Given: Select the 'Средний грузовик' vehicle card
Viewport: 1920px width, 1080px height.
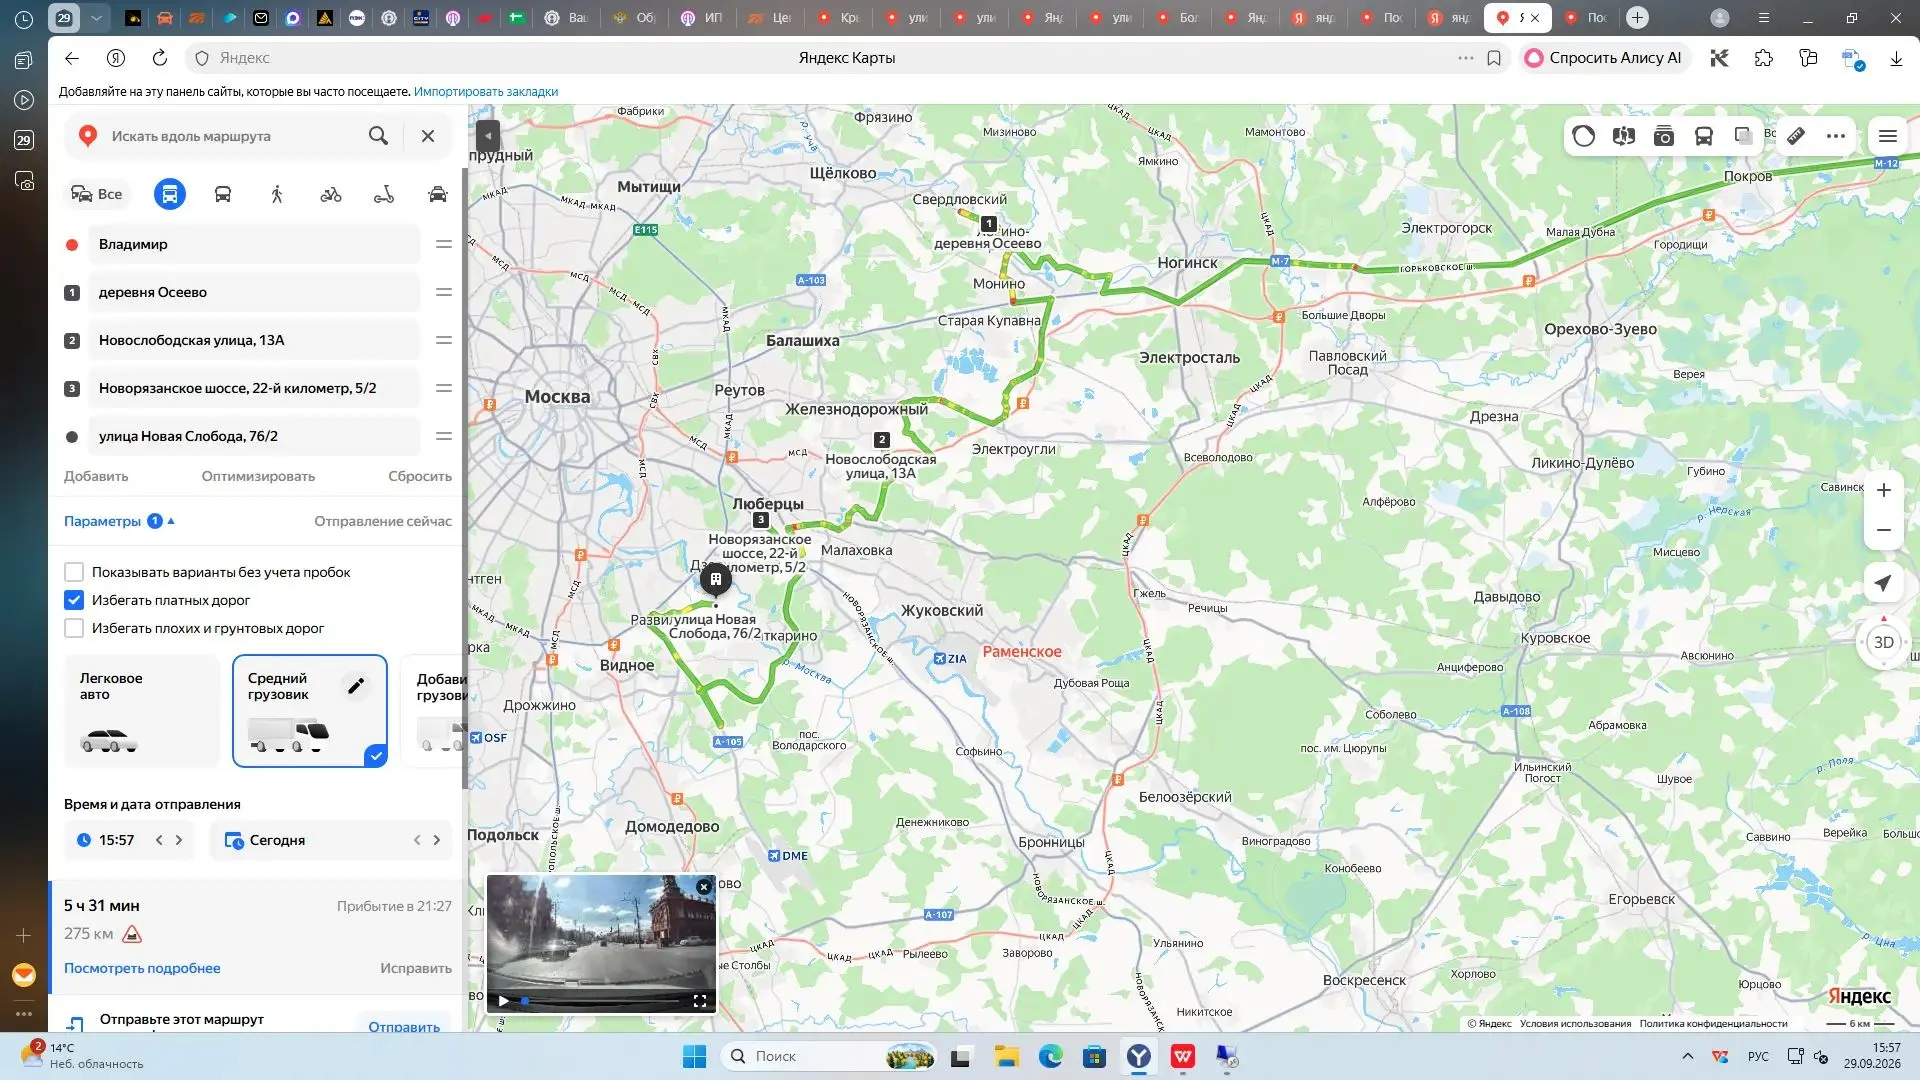Looking at the screenshot, I should pos(310,711).
